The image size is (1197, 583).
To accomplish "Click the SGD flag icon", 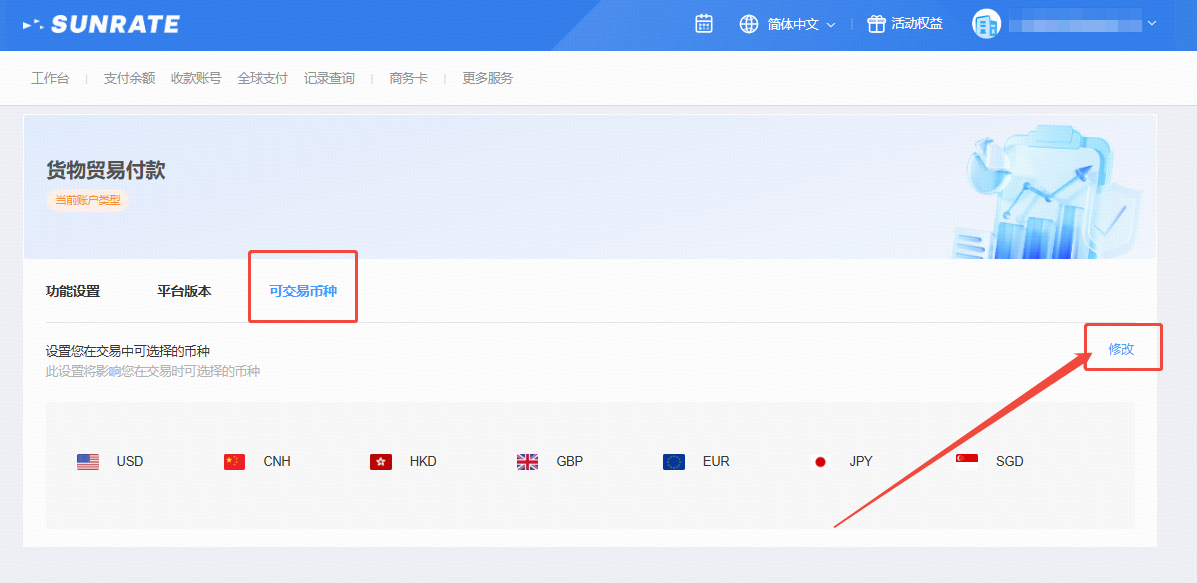I will pyautogui.click(x=967, y=461).
